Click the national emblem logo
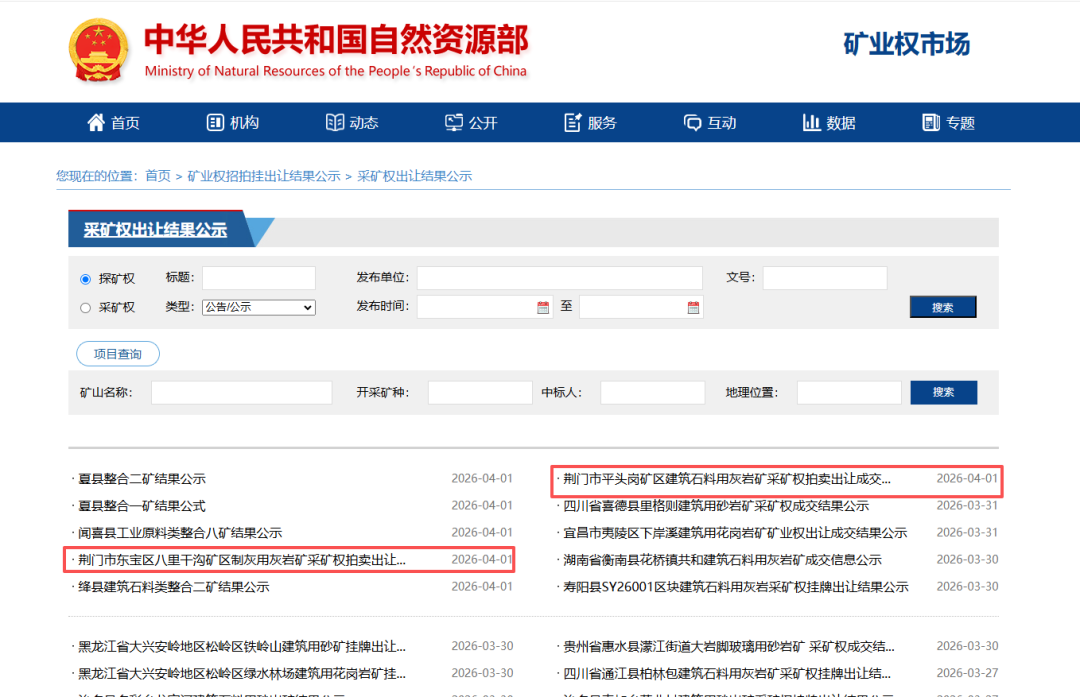 point(99,50)
